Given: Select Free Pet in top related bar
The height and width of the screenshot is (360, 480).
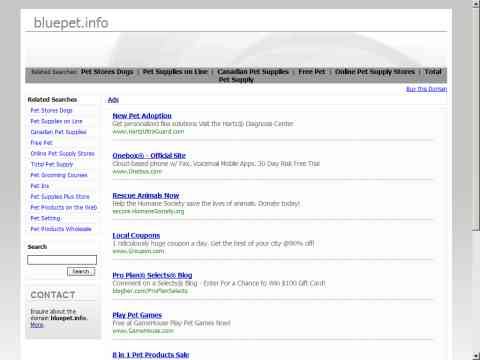Looking at the screenshot, I should point(312,72).
